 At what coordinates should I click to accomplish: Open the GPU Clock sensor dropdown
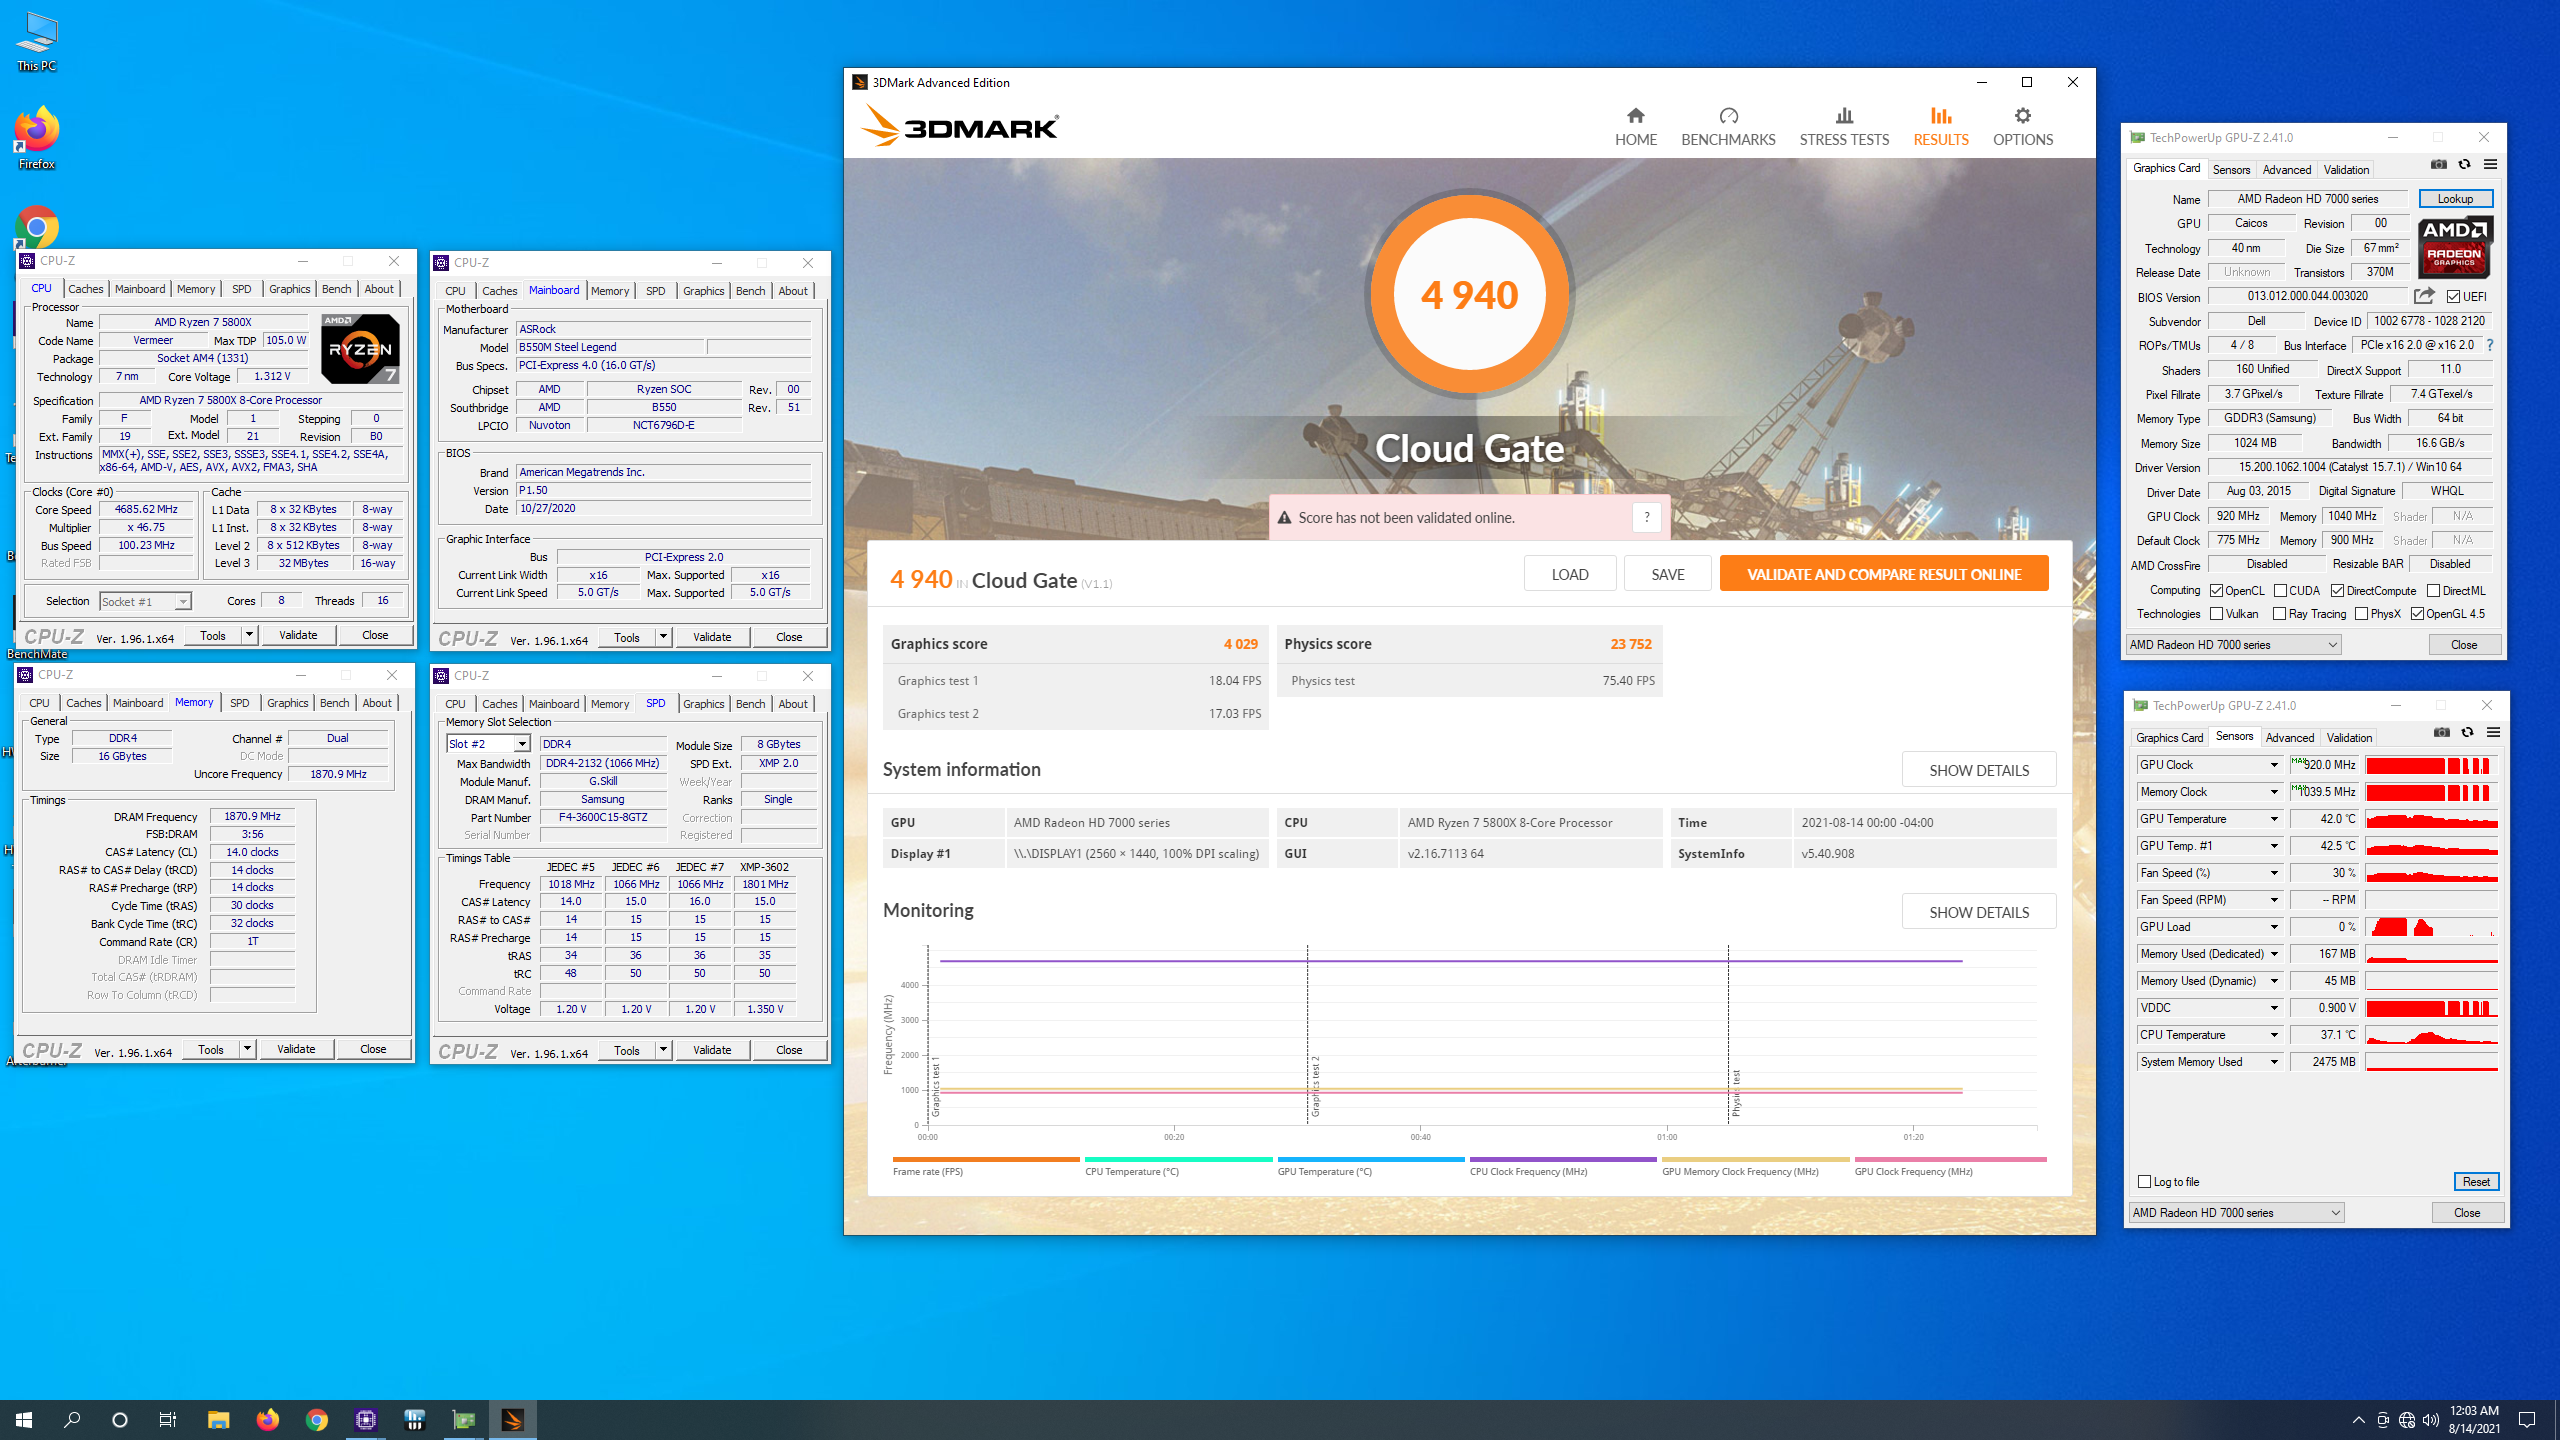point(2273,765)
